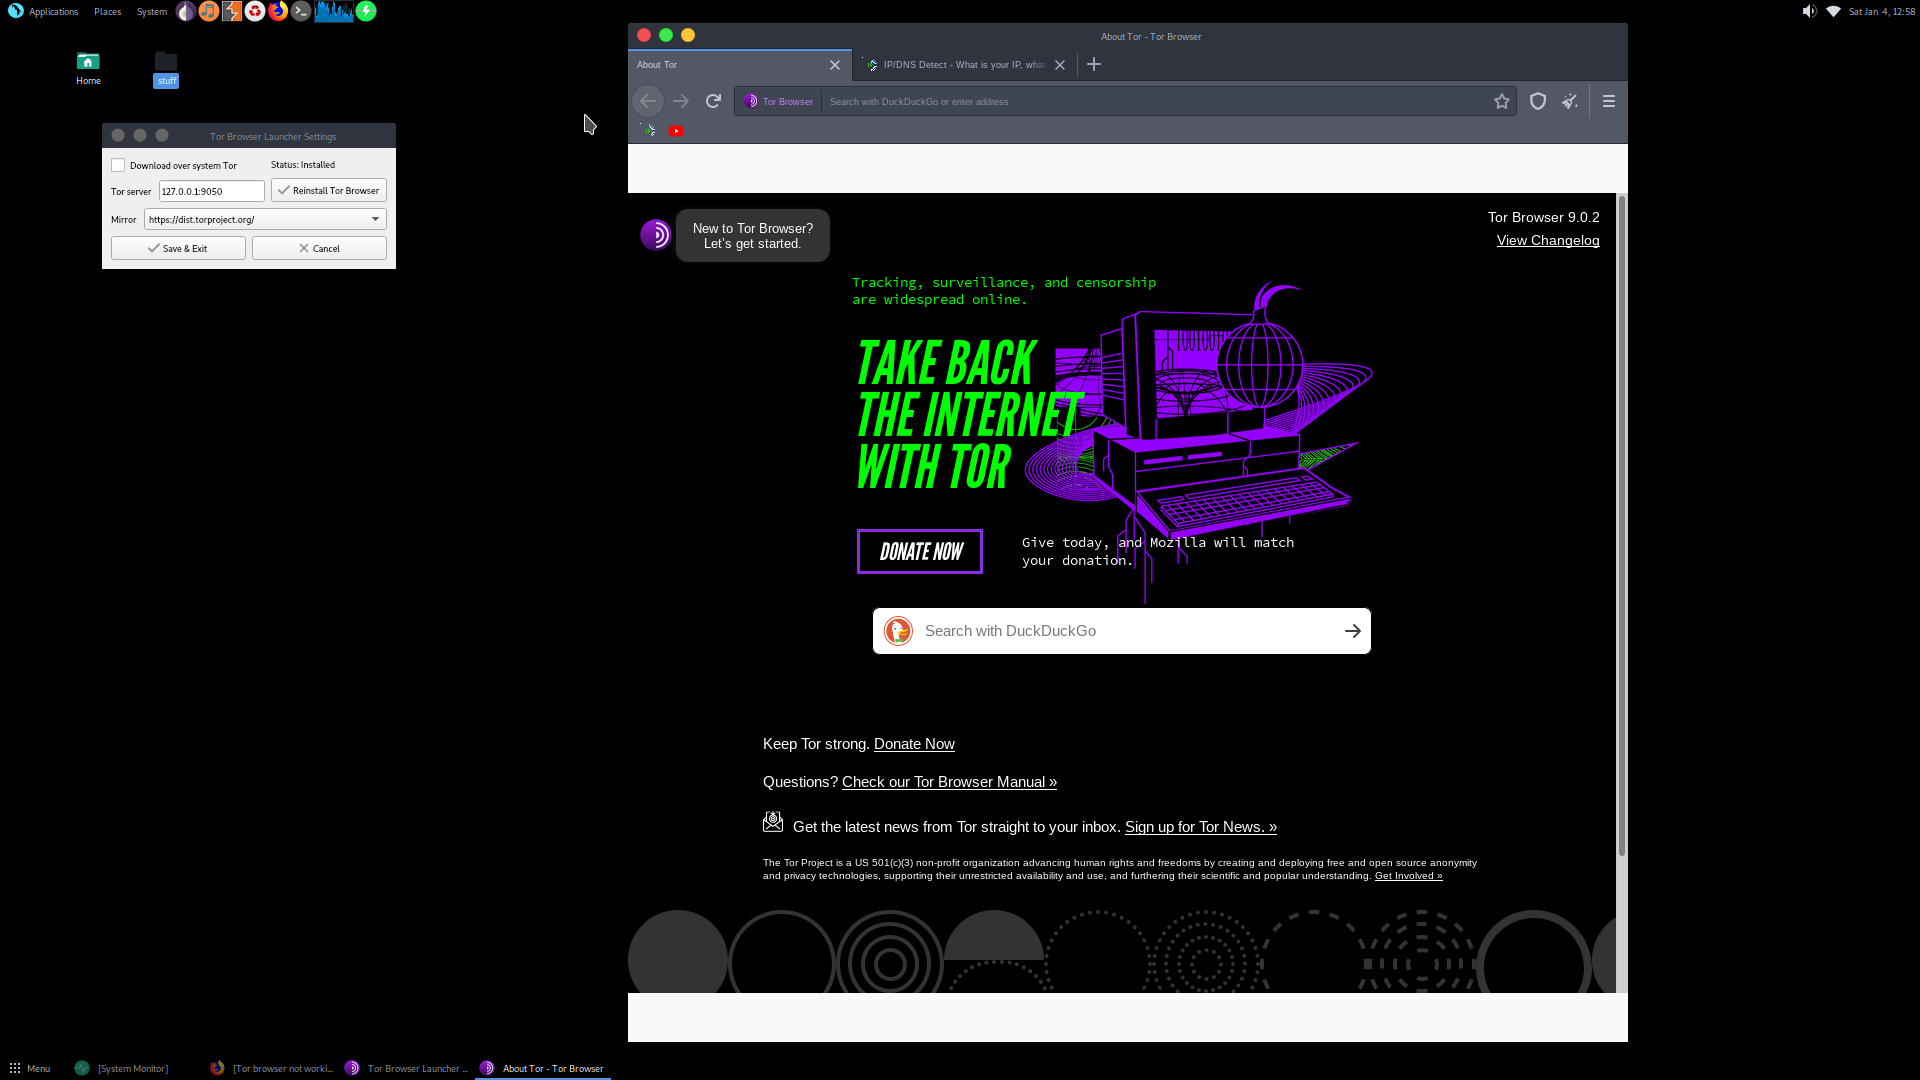Click the newsletter envelope icon
Screen dimensions: 1920x1080
coord(773,822)
